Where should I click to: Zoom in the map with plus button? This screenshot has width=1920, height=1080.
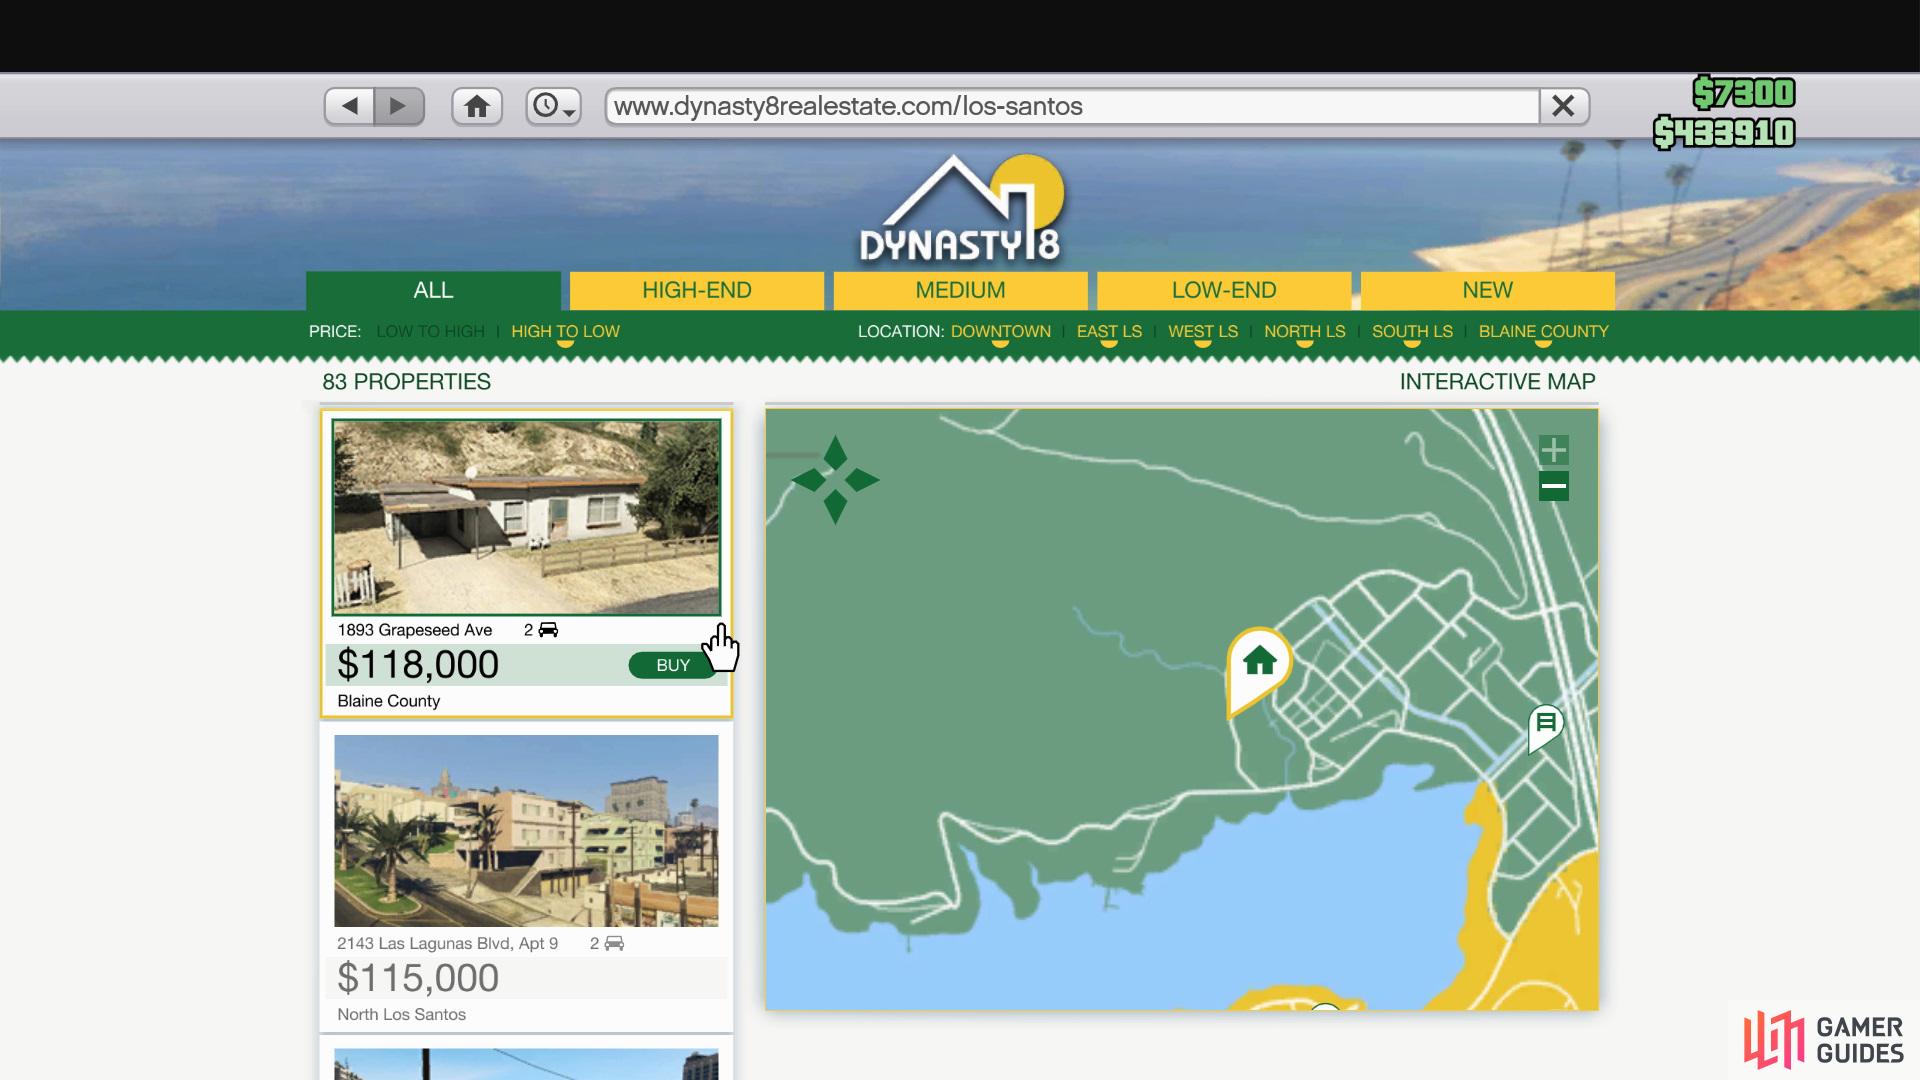click(x=1553, y=450)
